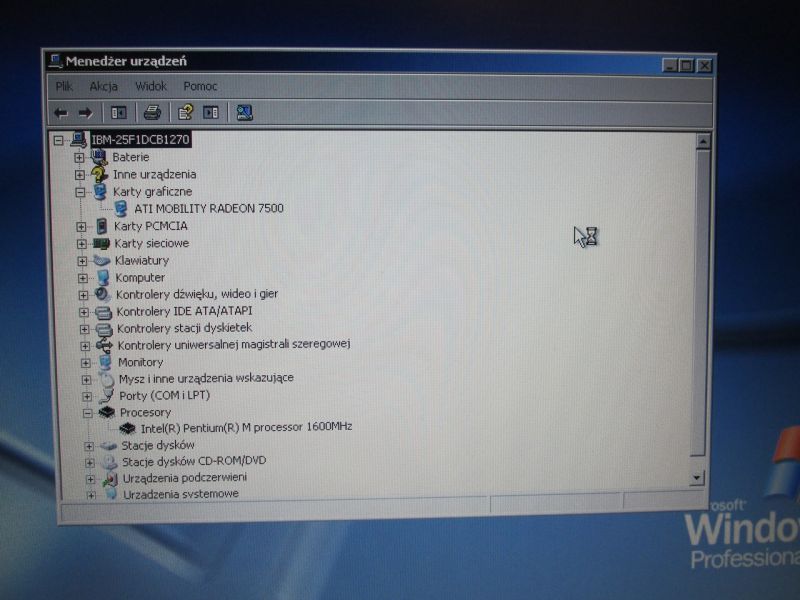Image resolution: width=800 pixels, height=600 pixels.
Task: Select the Karty graficzne display icon
Action: tap(100, 191)
